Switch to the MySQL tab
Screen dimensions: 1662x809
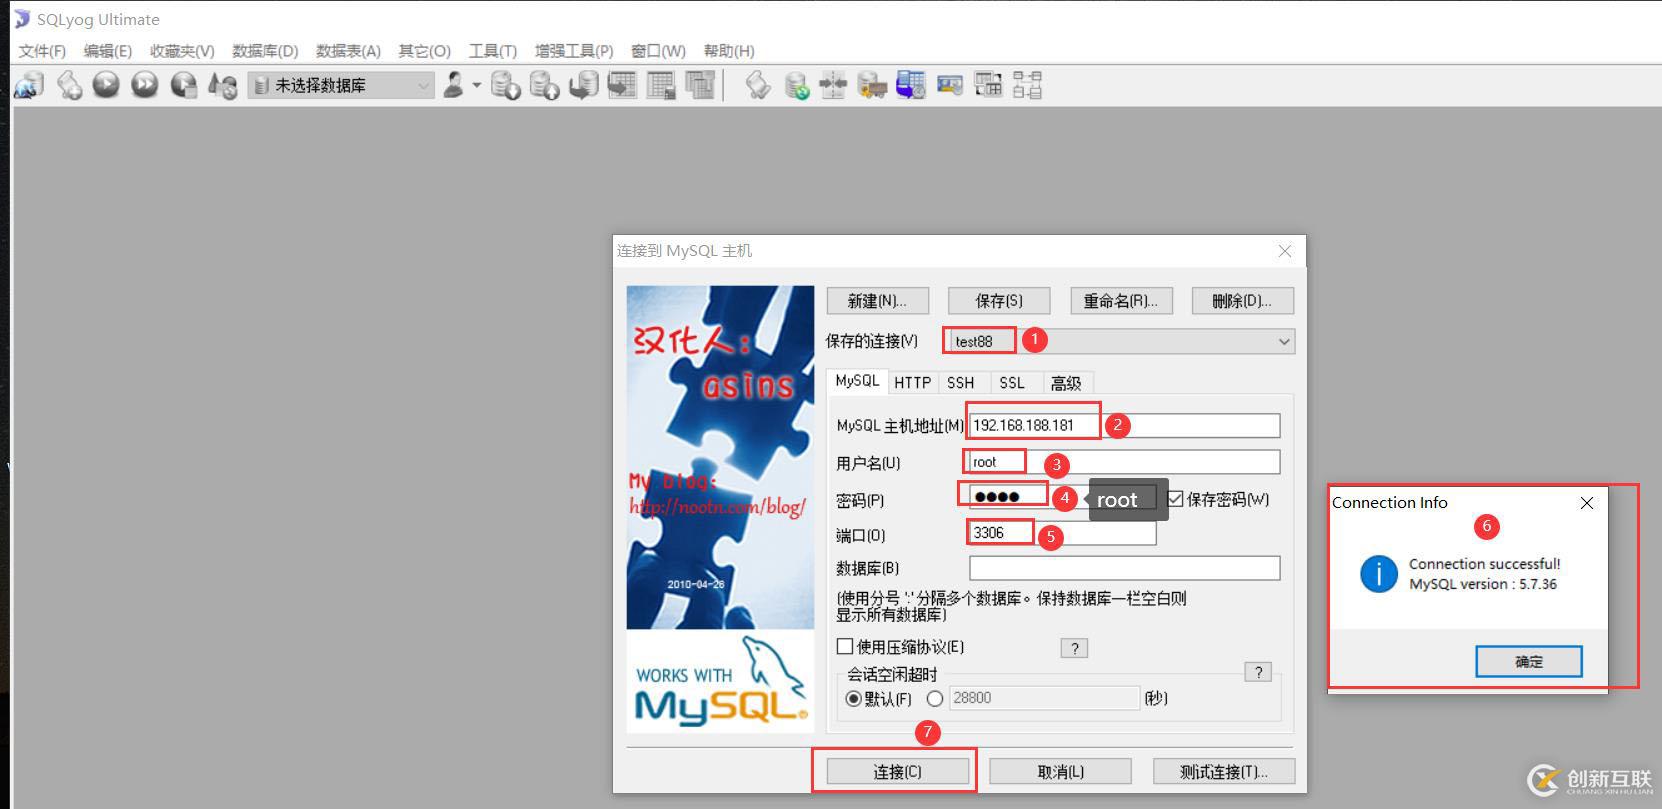pyautogui.click(x=857, y=381)
